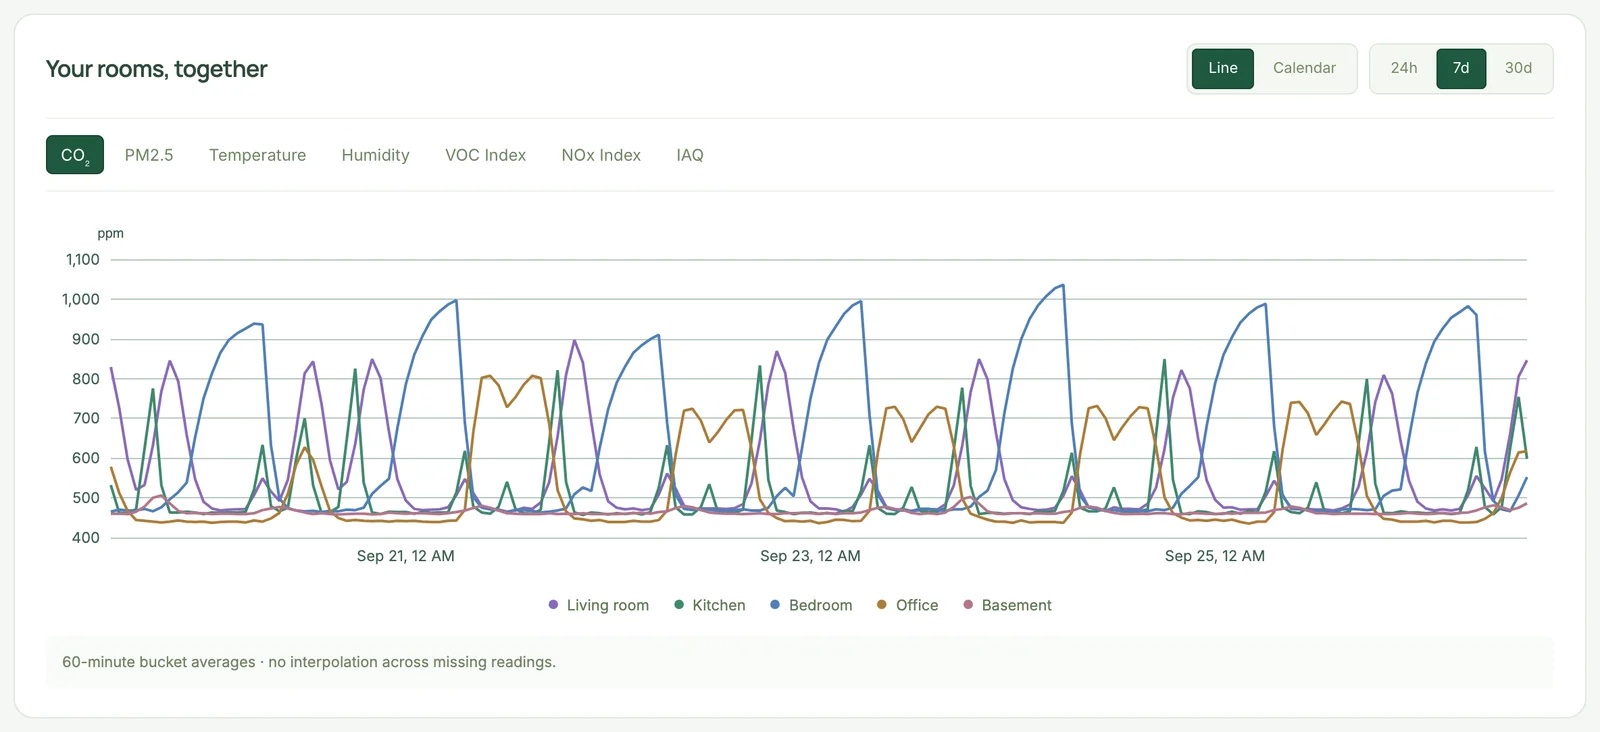The height and width of the screenshot is (732, 1600).
Task: Switch to the Calendar view
Action: coord(1304,68)
